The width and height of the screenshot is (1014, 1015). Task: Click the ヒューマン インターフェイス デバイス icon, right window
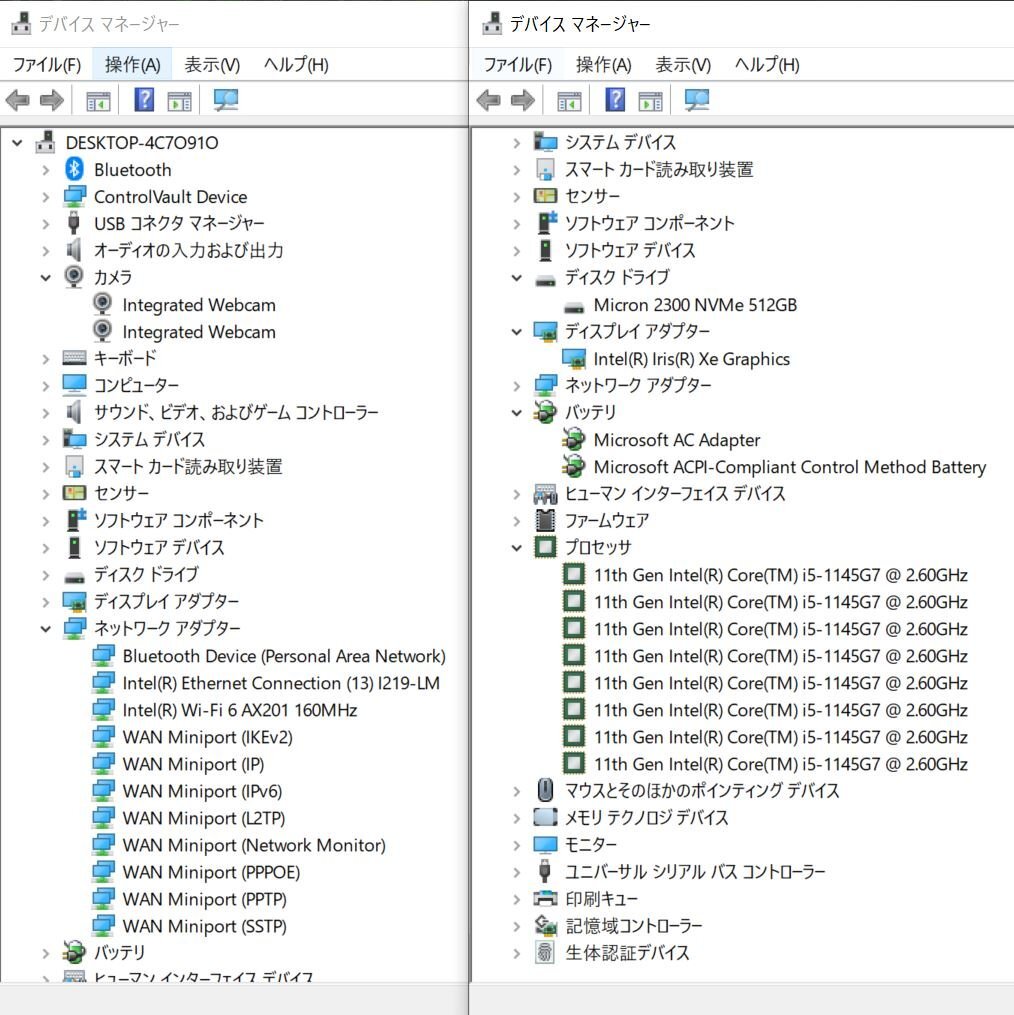[545, 494]
